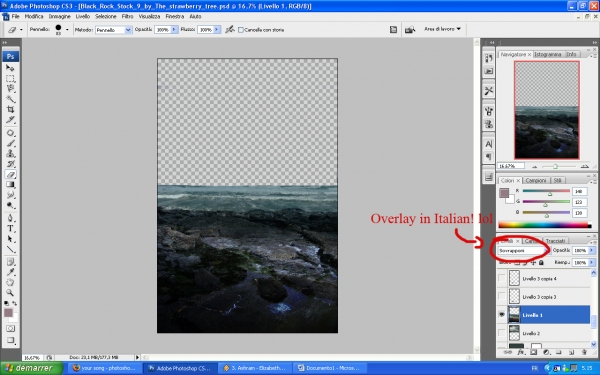
Task: Select the Eyedropper tool
Action: (x=10, y=272)
